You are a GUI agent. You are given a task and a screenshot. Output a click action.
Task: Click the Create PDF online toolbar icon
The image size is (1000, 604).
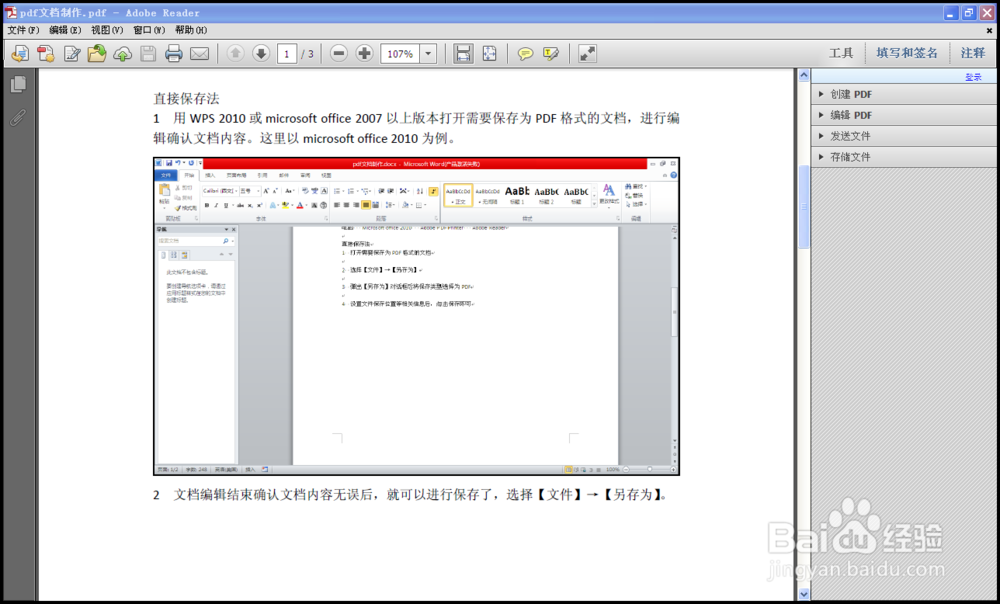point(20,54)
